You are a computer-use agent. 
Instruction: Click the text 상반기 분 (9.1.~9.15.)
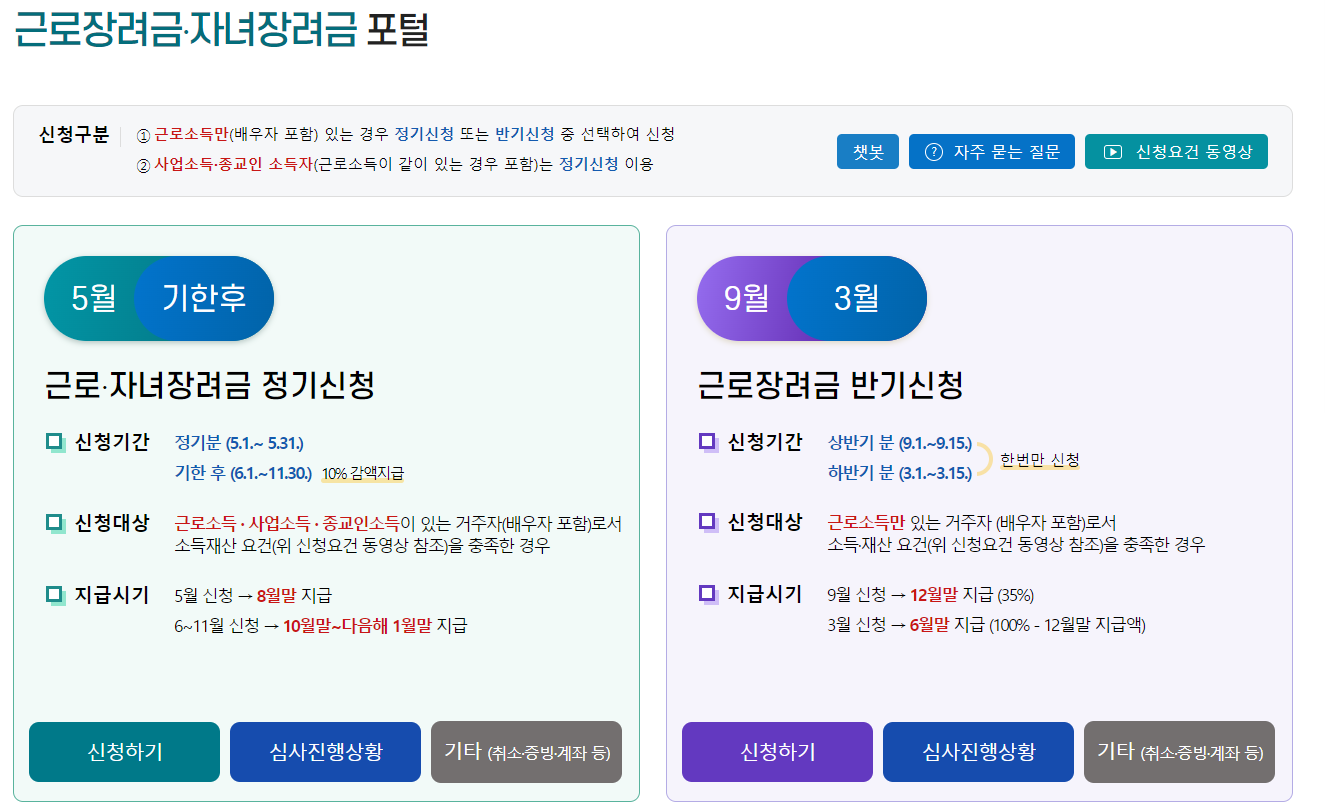pos(900,443)
